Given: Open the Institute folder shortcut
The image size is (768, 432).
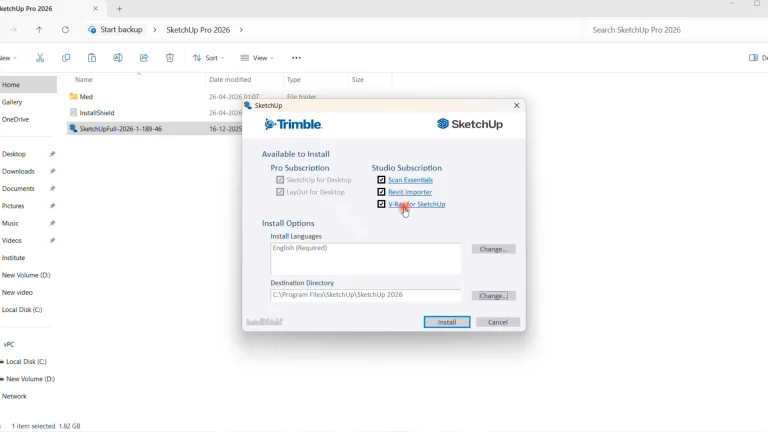Looking at the screenshot, I should pyautogui.click(x=13, y=258).
